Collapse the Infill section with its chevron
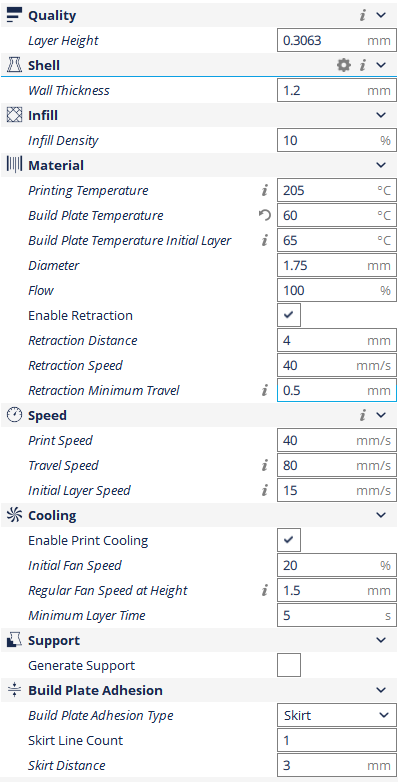398x784 pixels. [x=381, y=115]
